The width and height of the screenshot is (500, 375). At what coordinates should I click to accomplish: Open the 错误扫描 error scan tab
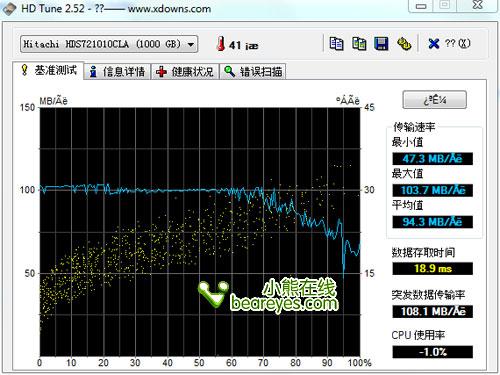[253, 72]
